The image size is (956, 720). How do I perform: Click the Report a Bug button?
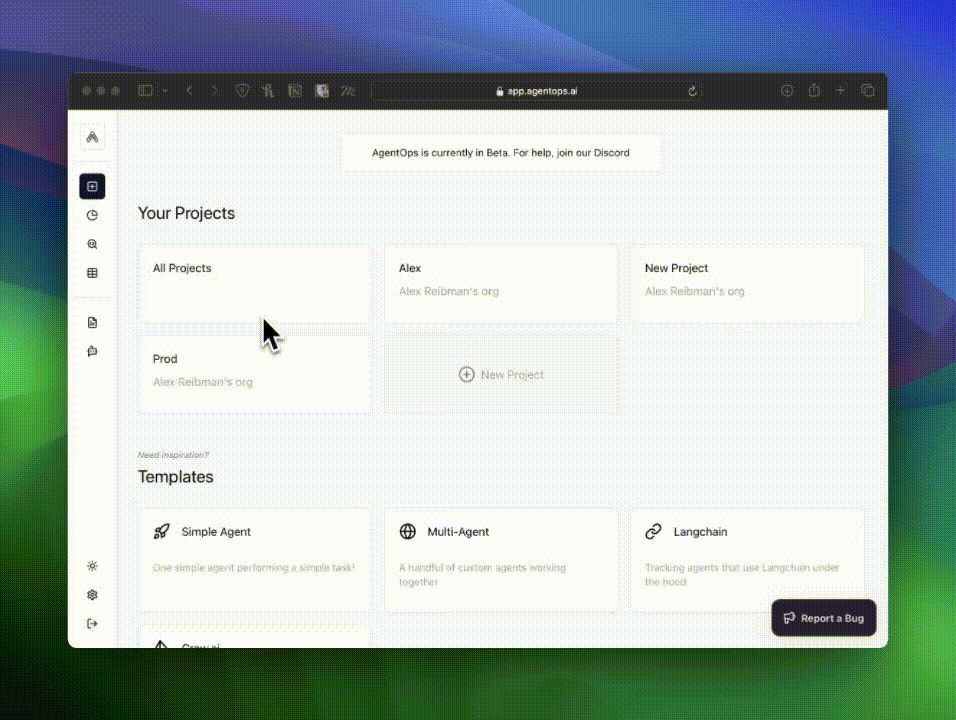(x=824, y=618)
